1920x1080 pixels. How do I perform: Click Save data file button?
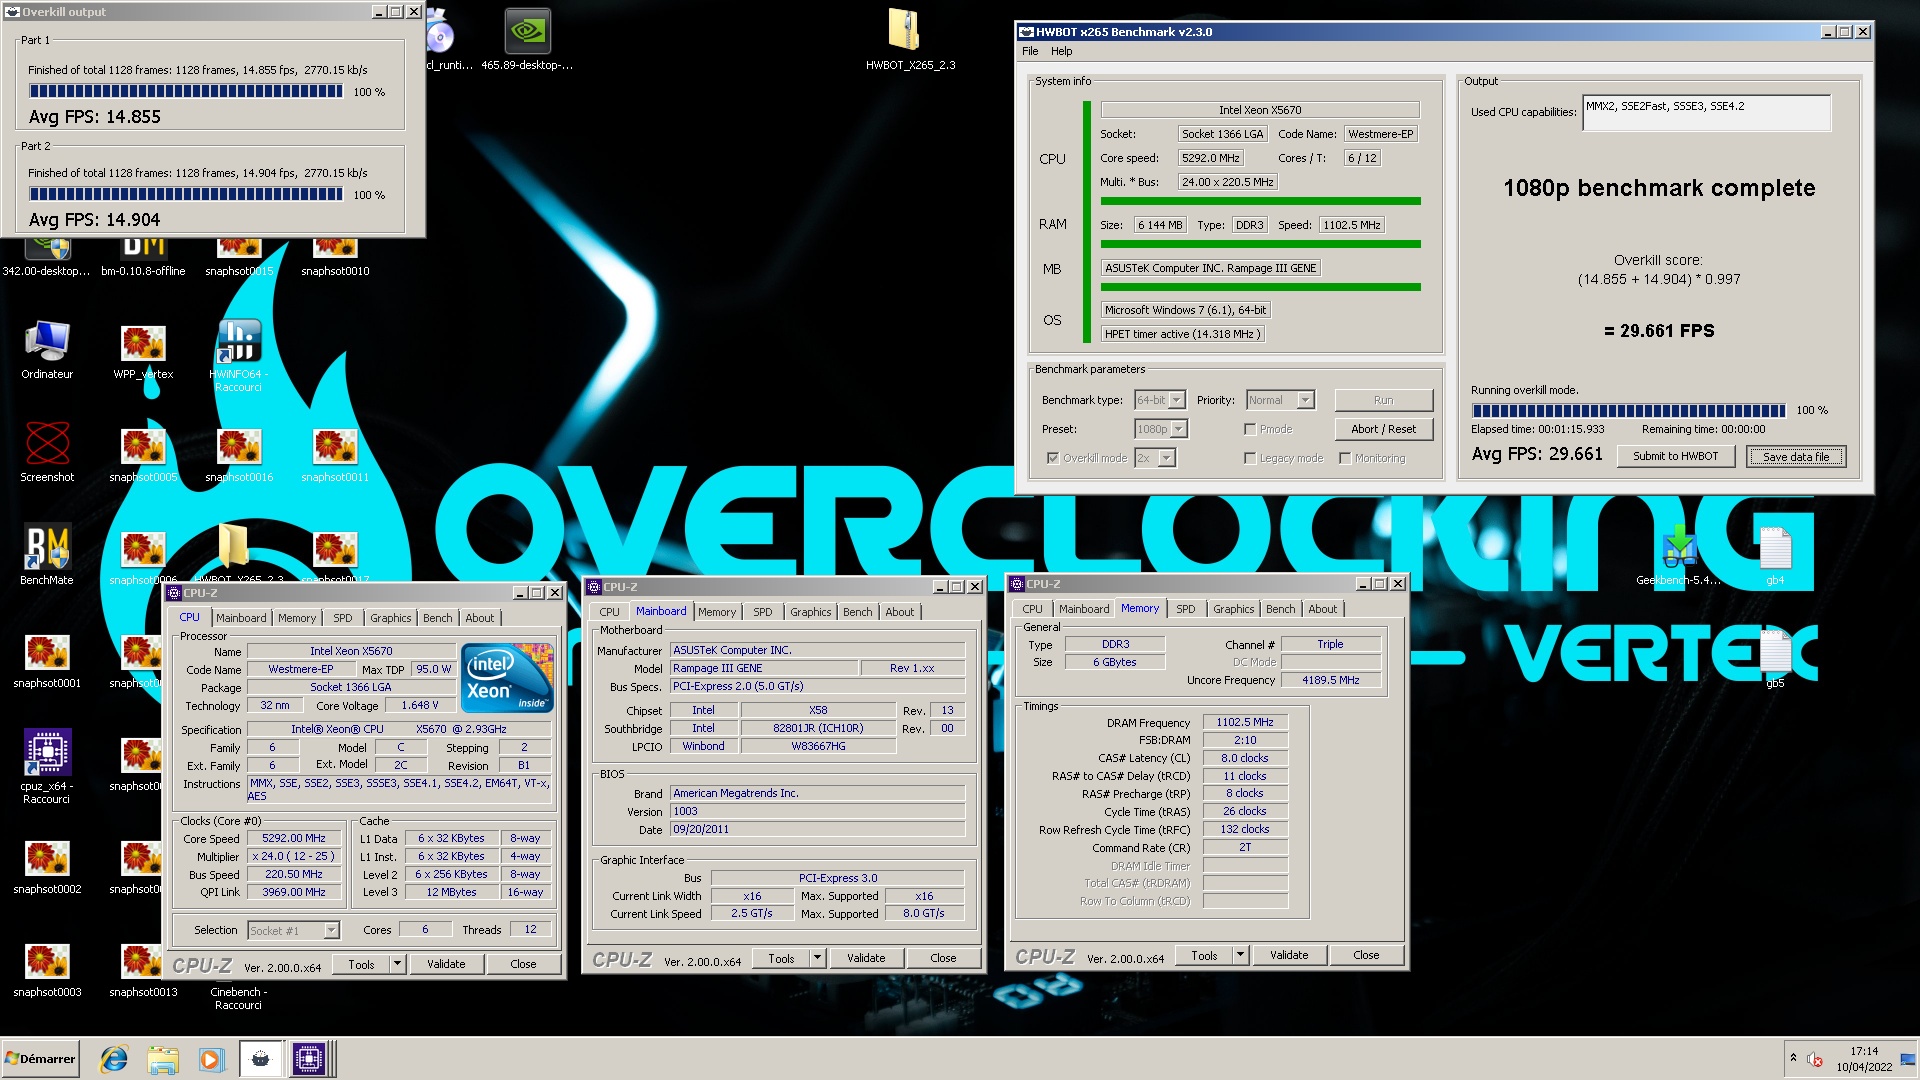(x=1796, y=457)
